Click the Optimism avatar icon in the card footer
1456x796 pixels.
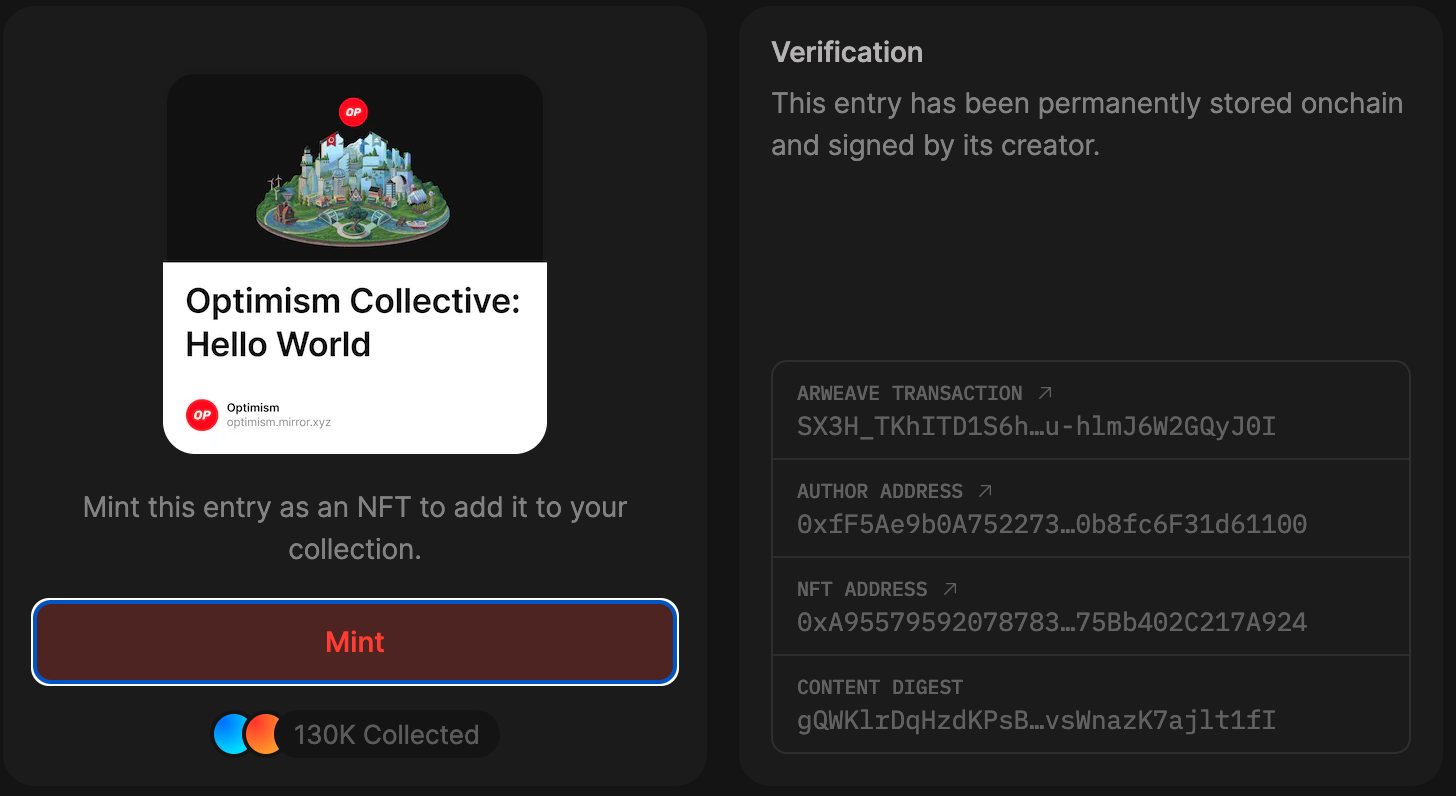(201, 414)
